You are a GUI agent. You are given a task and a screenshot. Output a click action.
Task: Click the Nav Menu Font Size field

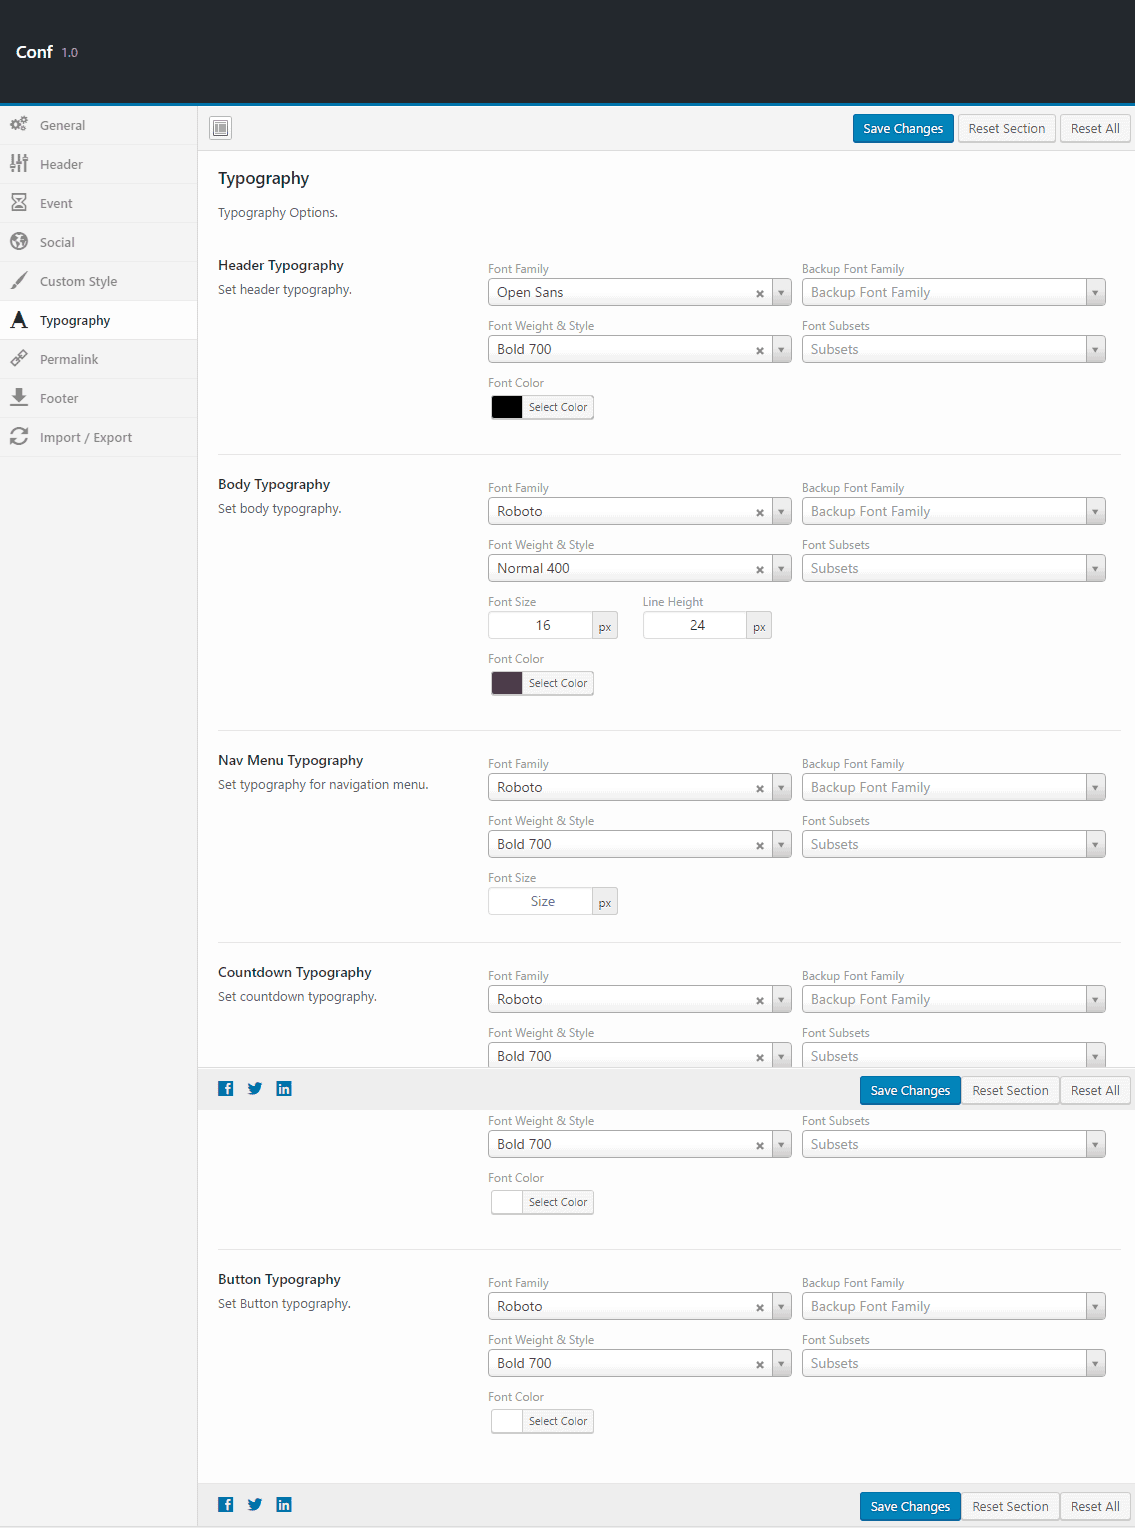pos(542,902)
